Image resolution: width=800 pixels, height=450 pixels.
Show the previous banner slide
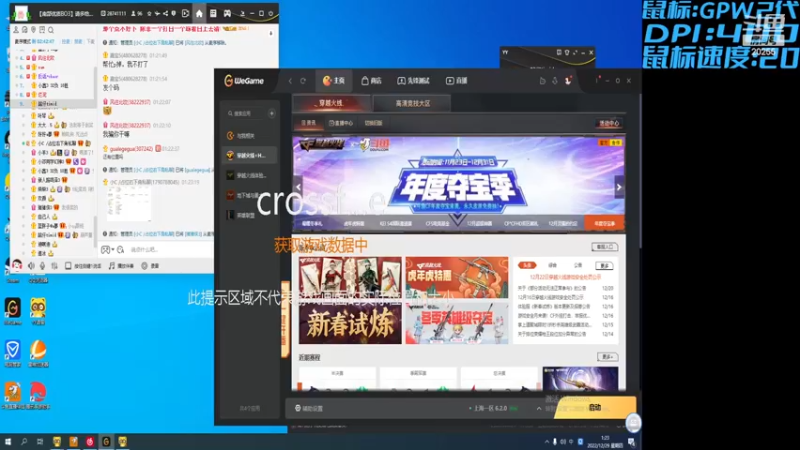(298, 187)
